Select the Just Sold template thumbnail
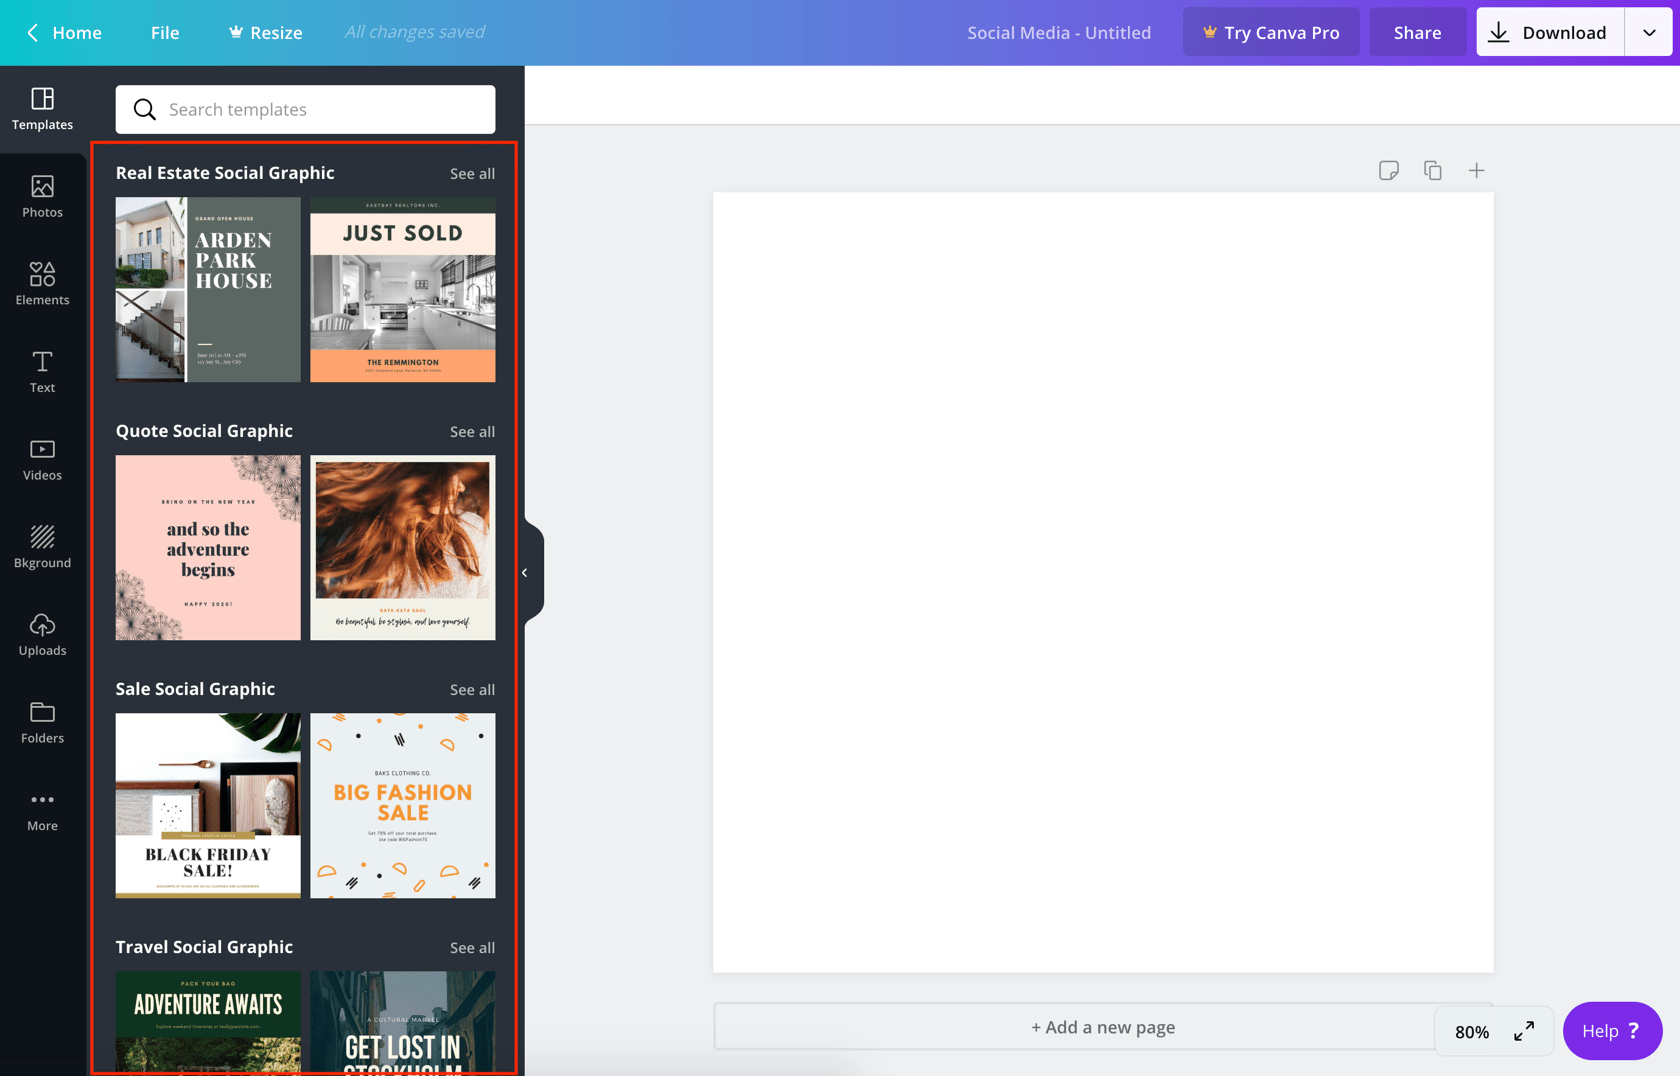The width and height of the screenshot is (1680, 1076). coord(402,289)
